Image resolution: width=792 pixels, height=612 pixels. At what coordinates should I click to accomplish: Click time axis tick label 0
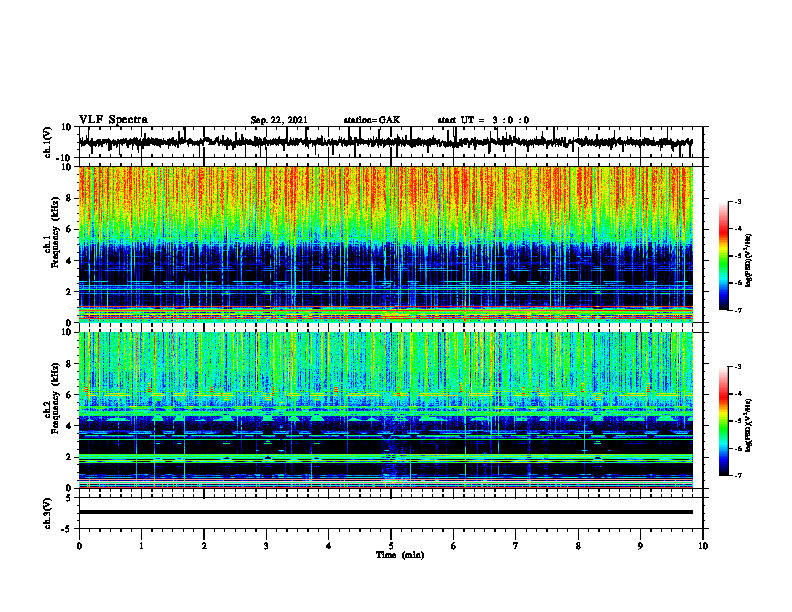pos(79,546)
